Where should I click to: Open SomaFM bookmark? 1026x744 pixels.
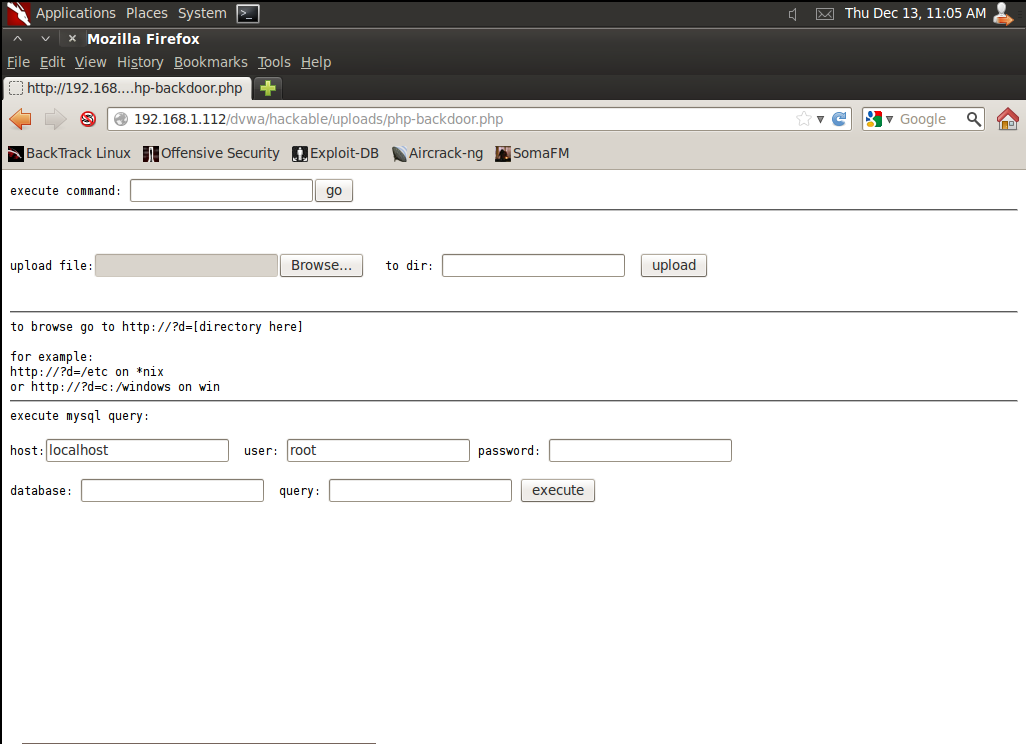(532, 153)
